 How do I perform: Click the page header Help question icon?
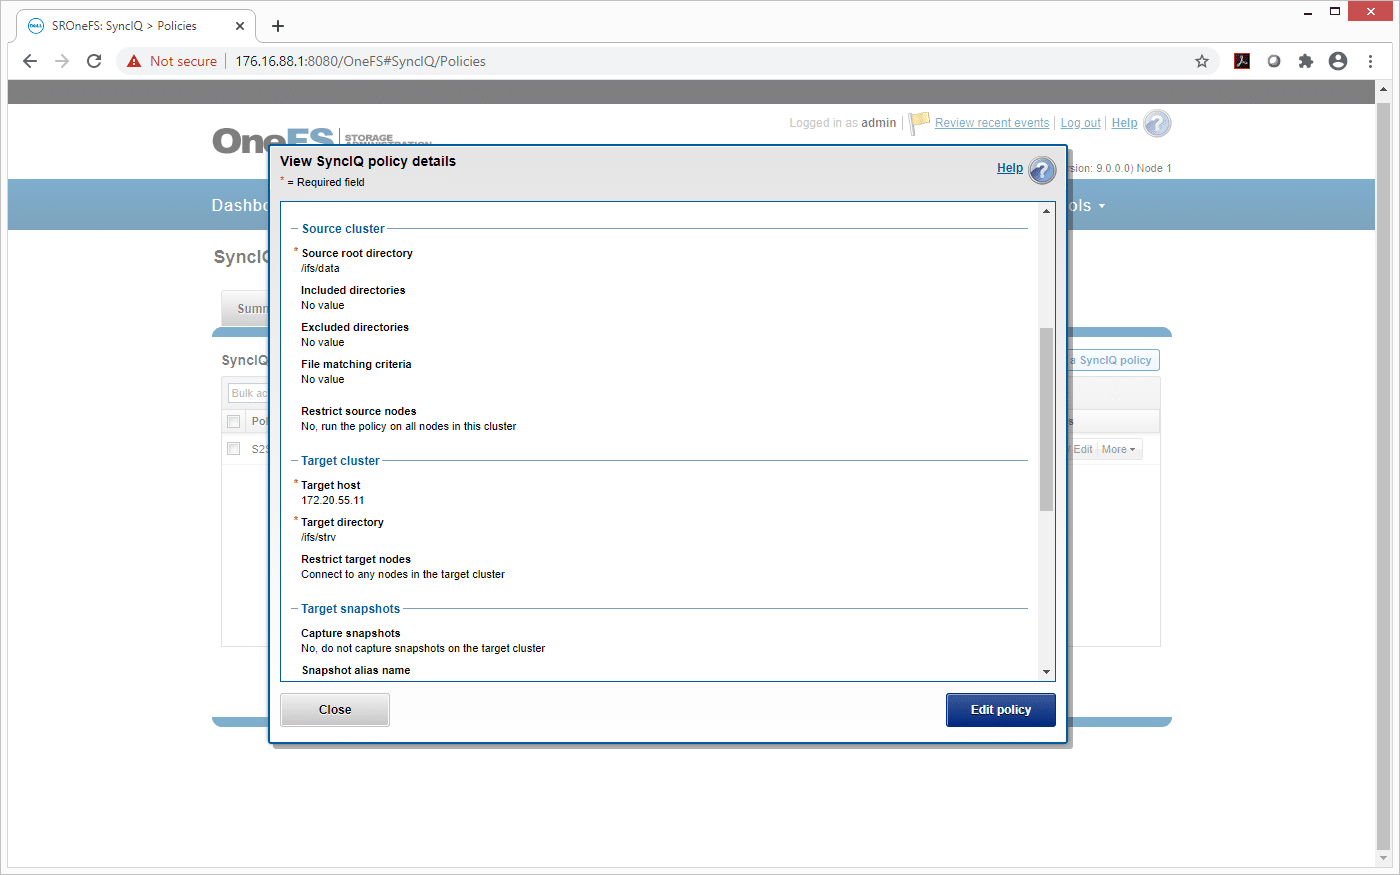(1157, 123)
